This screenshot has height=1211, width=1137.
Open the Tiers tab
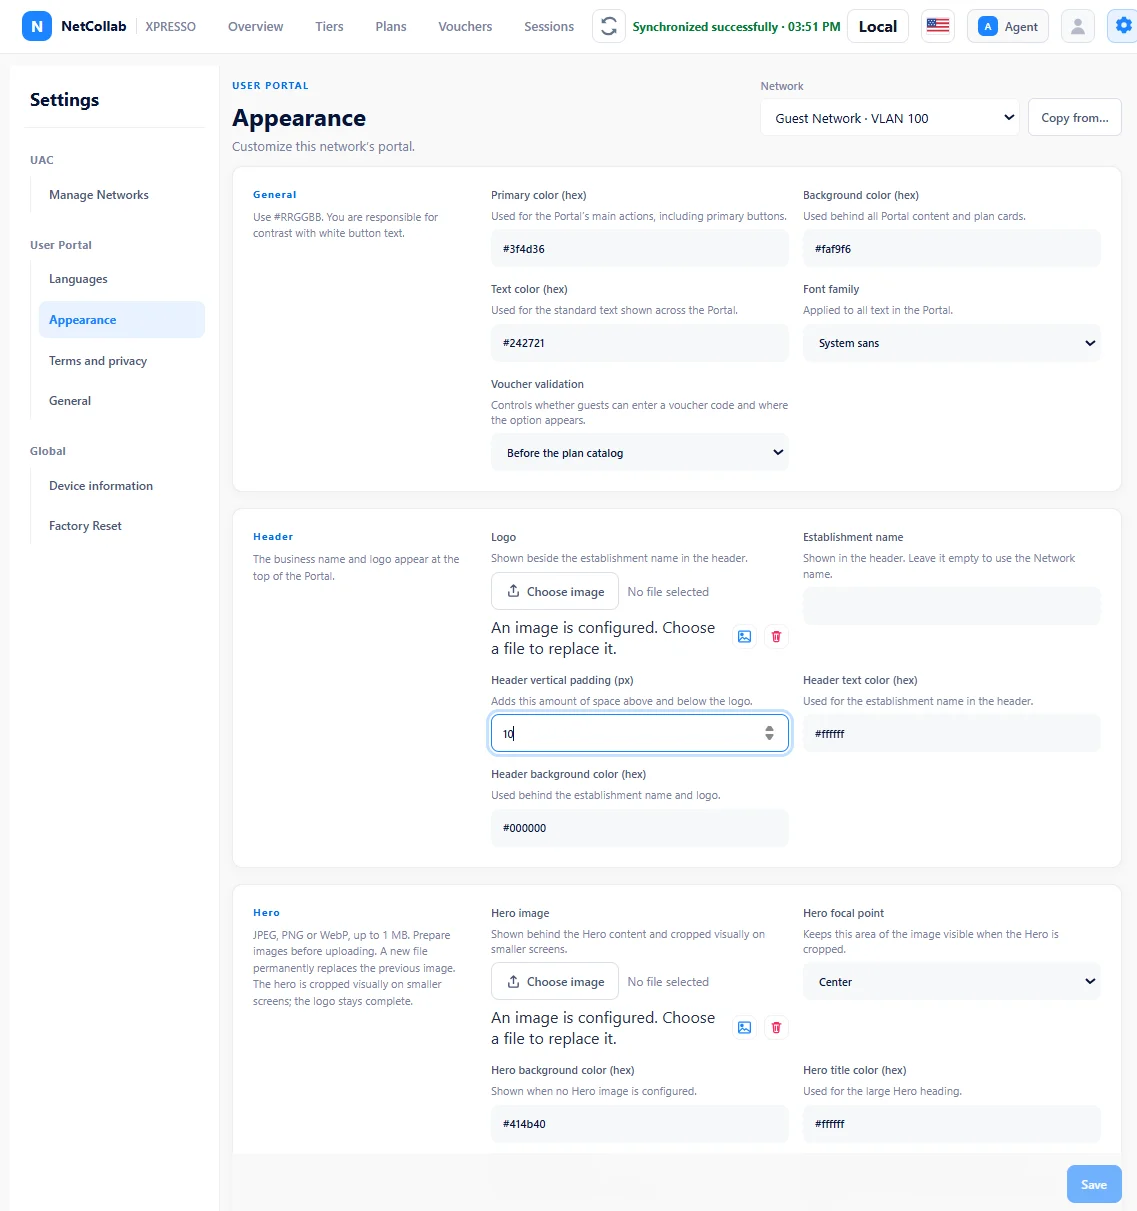tap(330, 26)
